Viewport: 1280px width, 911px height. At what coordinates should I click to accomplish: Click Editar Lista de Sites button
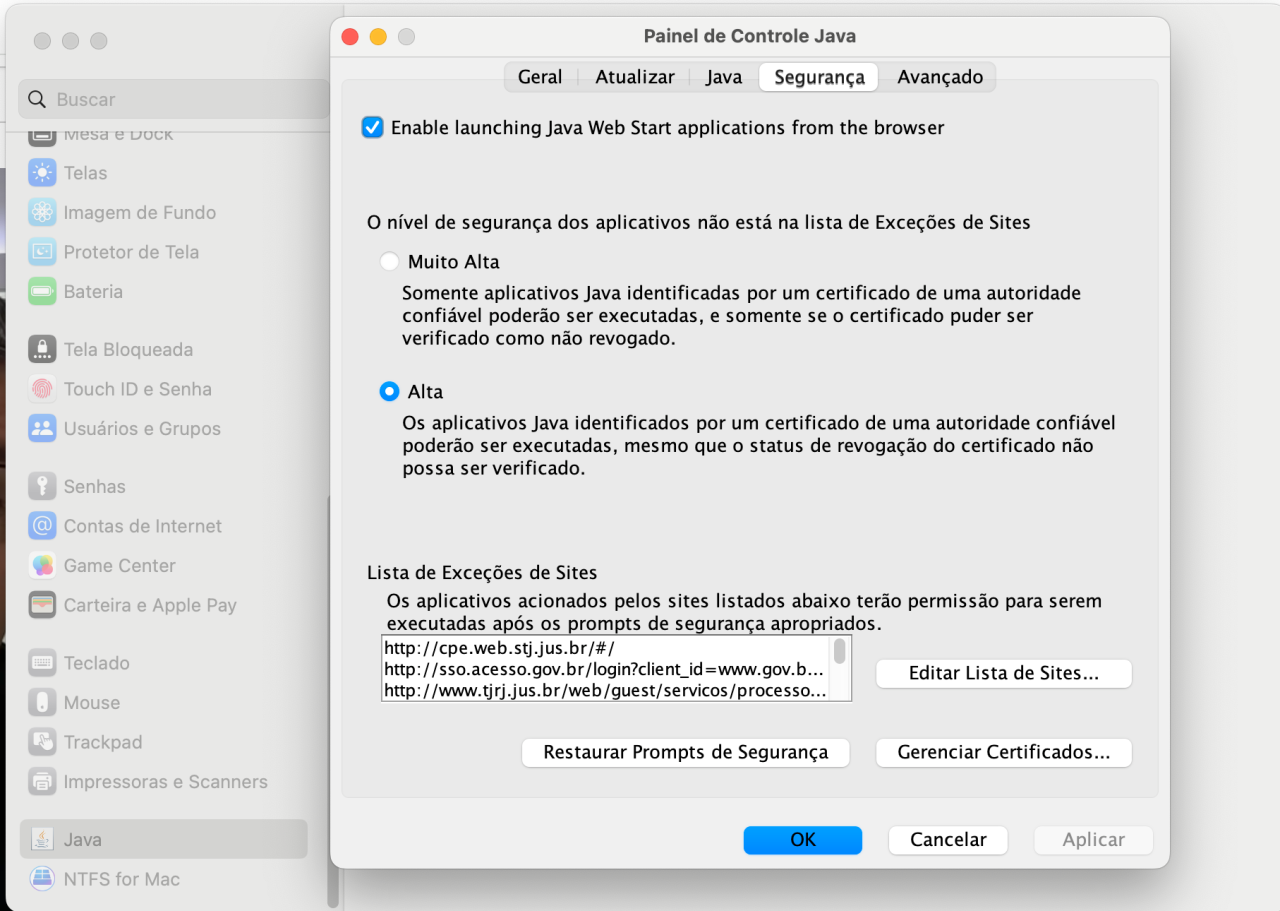click(x=1004, y=673)
